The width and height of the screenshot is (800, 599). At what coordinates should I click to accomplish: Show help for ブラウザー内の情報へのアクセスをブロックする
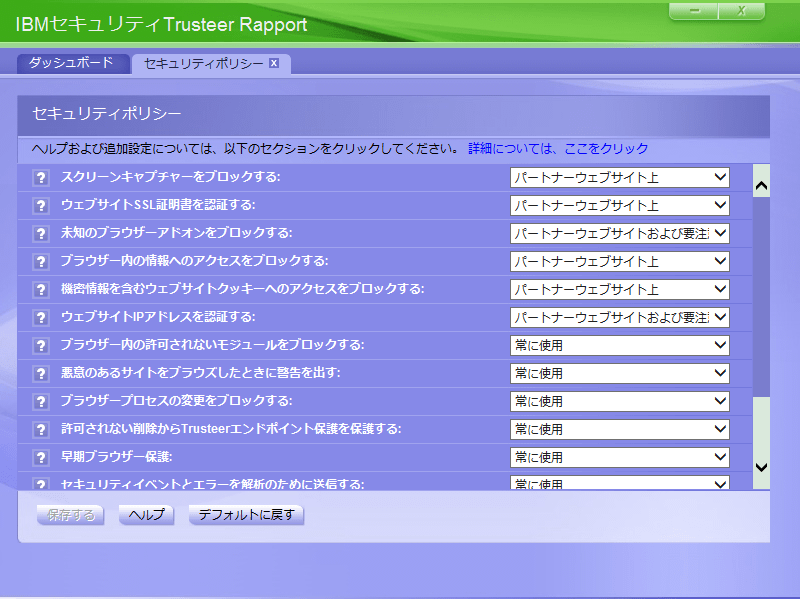coord(41,262)
